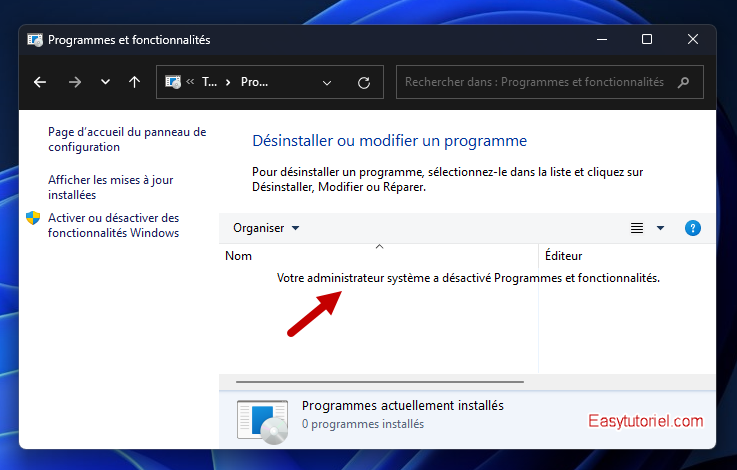Open the address bar history dropdown

tap(327, 83)
